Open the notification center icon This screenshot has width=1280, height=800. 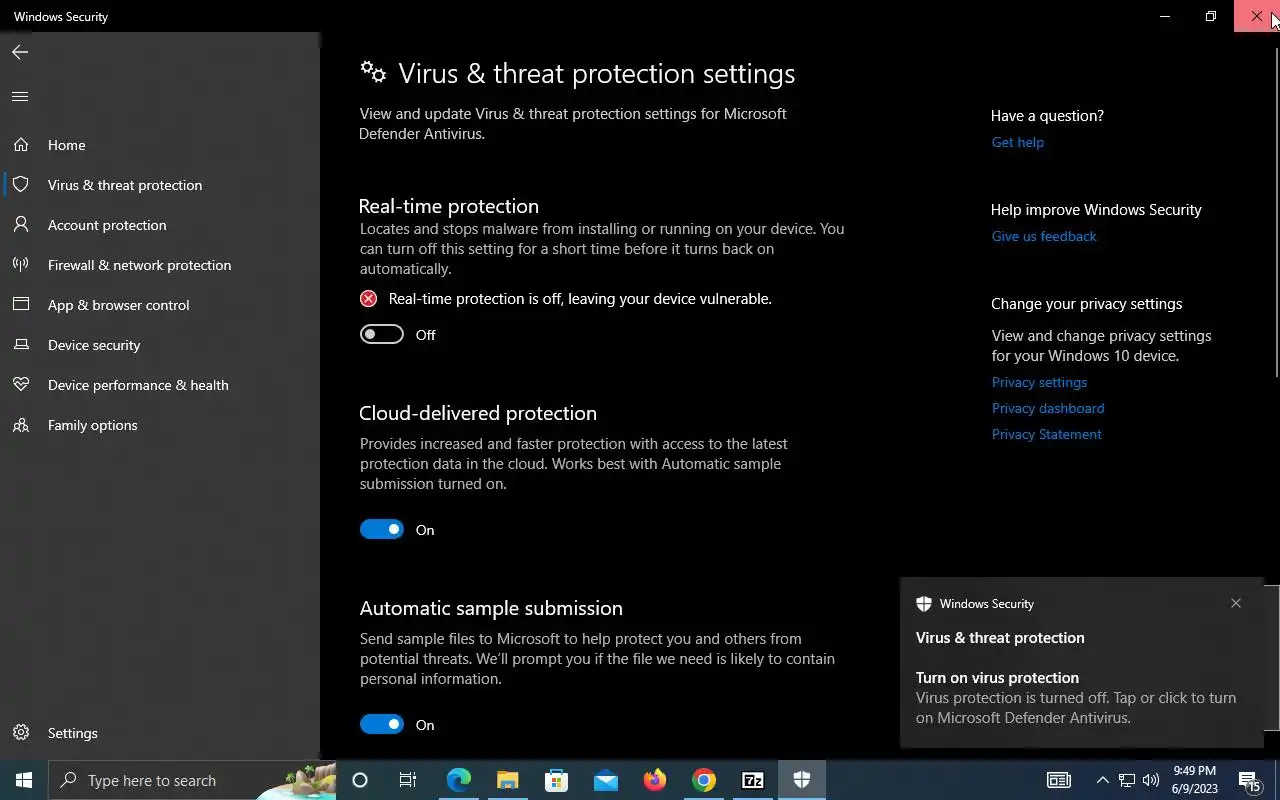click(1249, 780)
